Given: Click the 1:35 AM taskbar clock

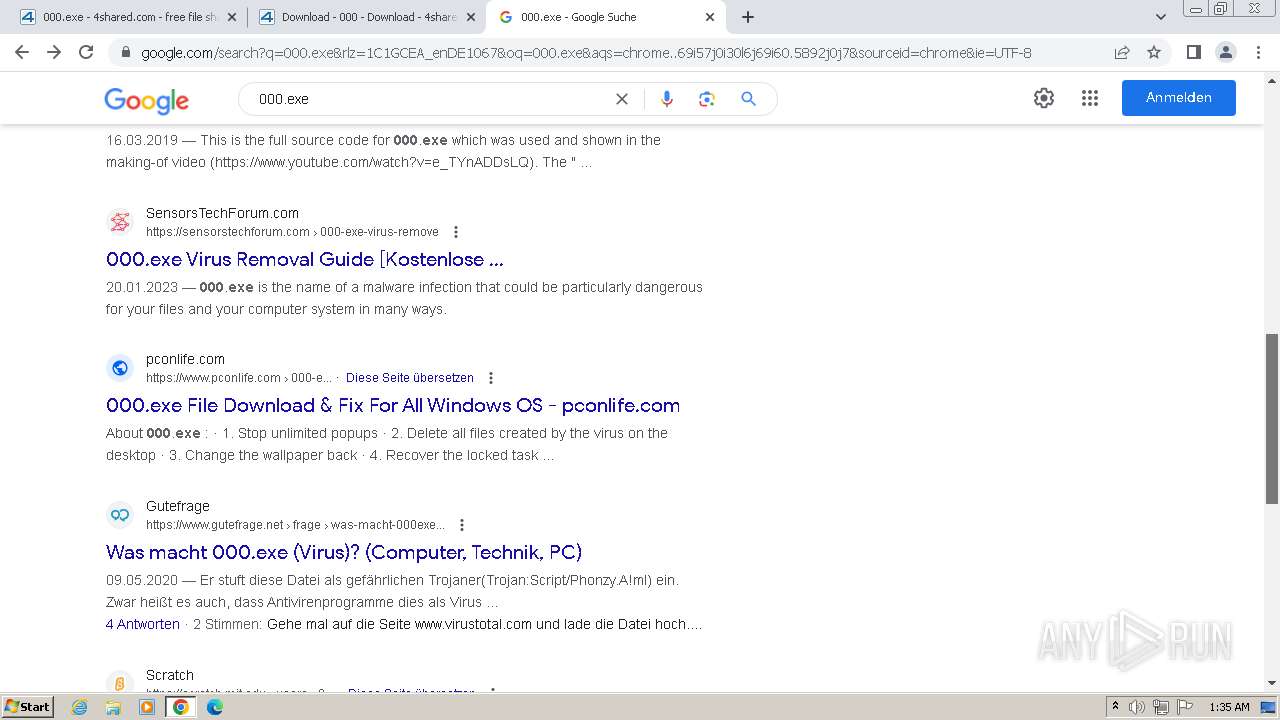Looking at the screenshot, I should pyautogui.click(x=1229, y=707).
